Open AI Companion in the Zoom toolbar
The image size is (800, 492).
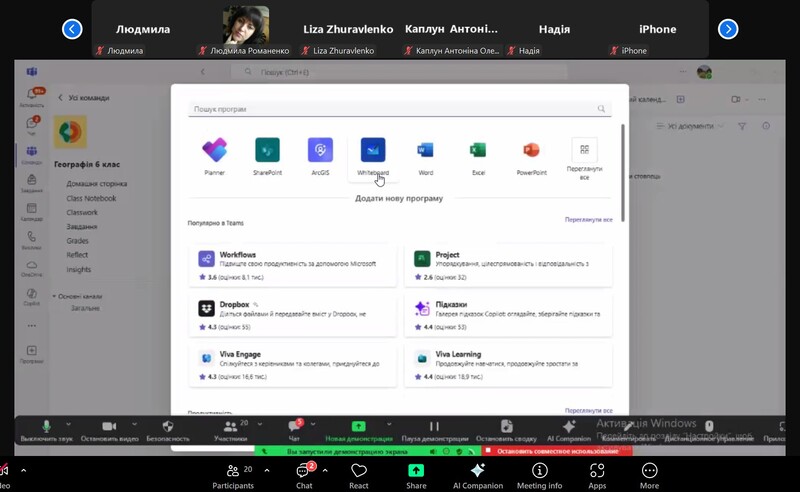[x=478, y=476]
